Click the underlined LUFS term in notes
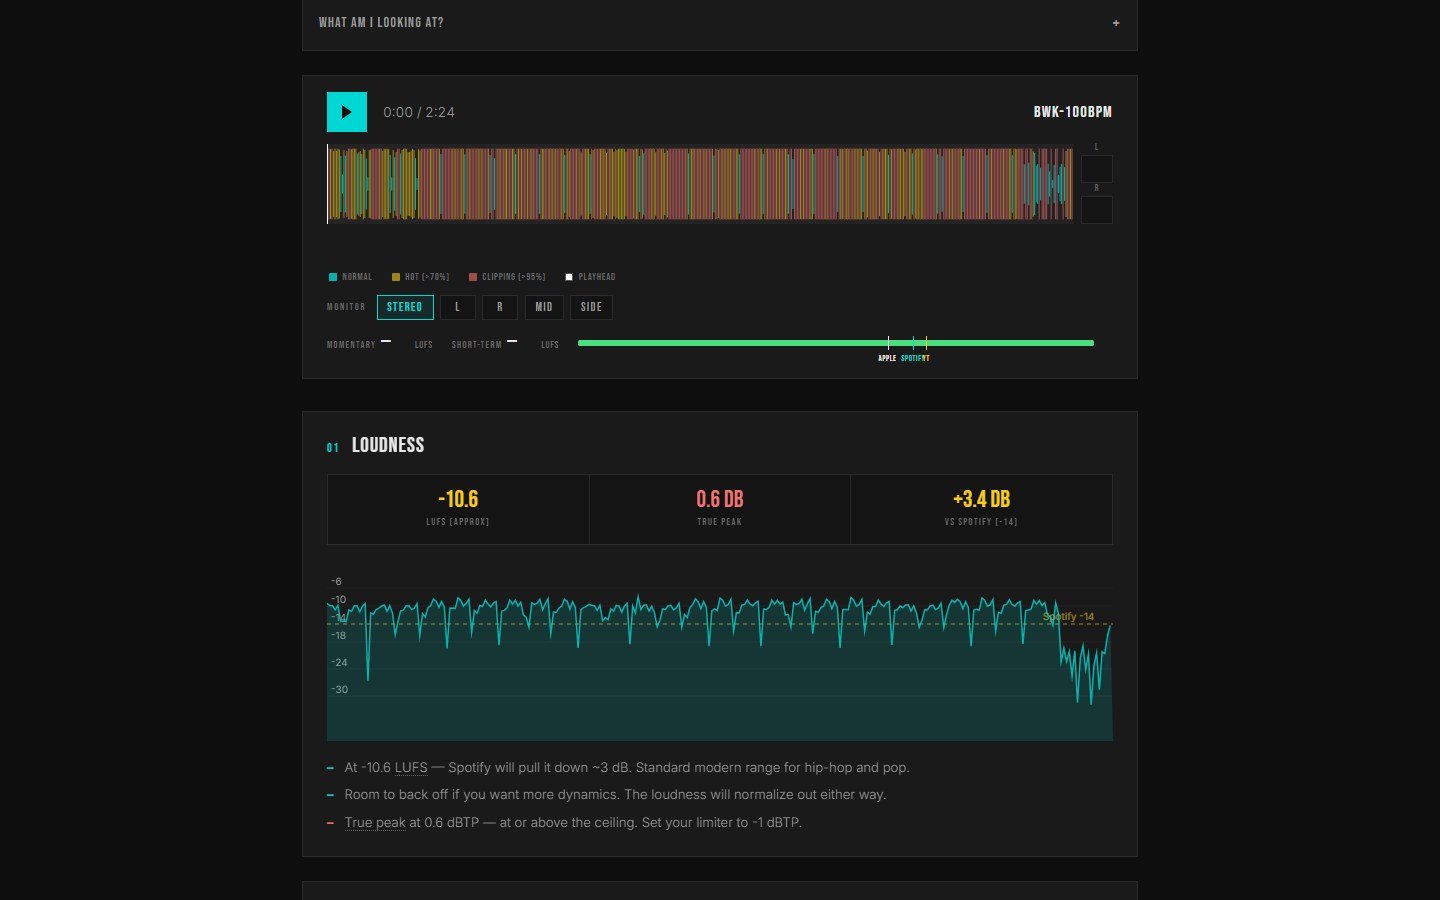1440x900 pixels. (411, 768)
